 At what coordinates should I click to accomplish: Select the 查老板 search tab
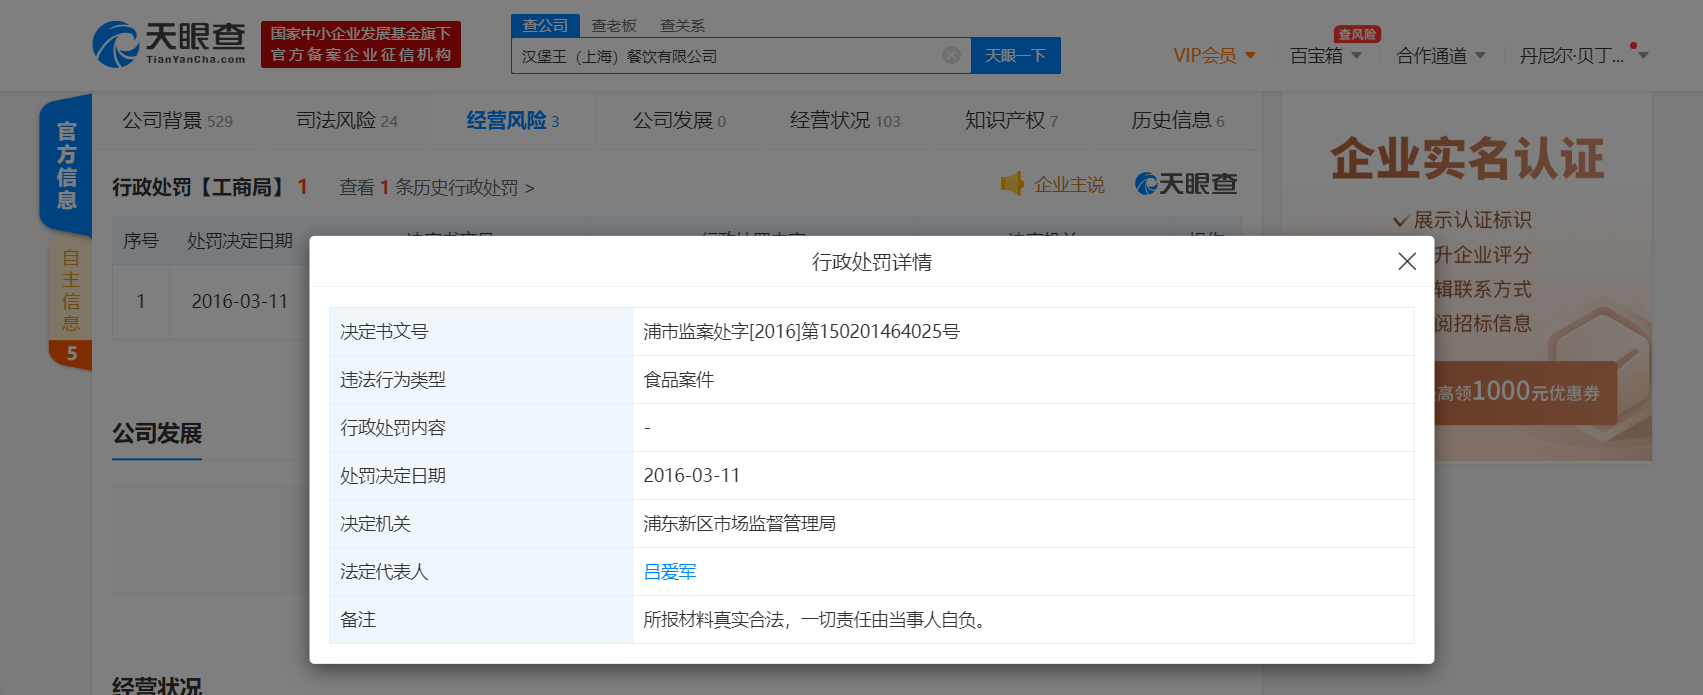pos(614,25)
